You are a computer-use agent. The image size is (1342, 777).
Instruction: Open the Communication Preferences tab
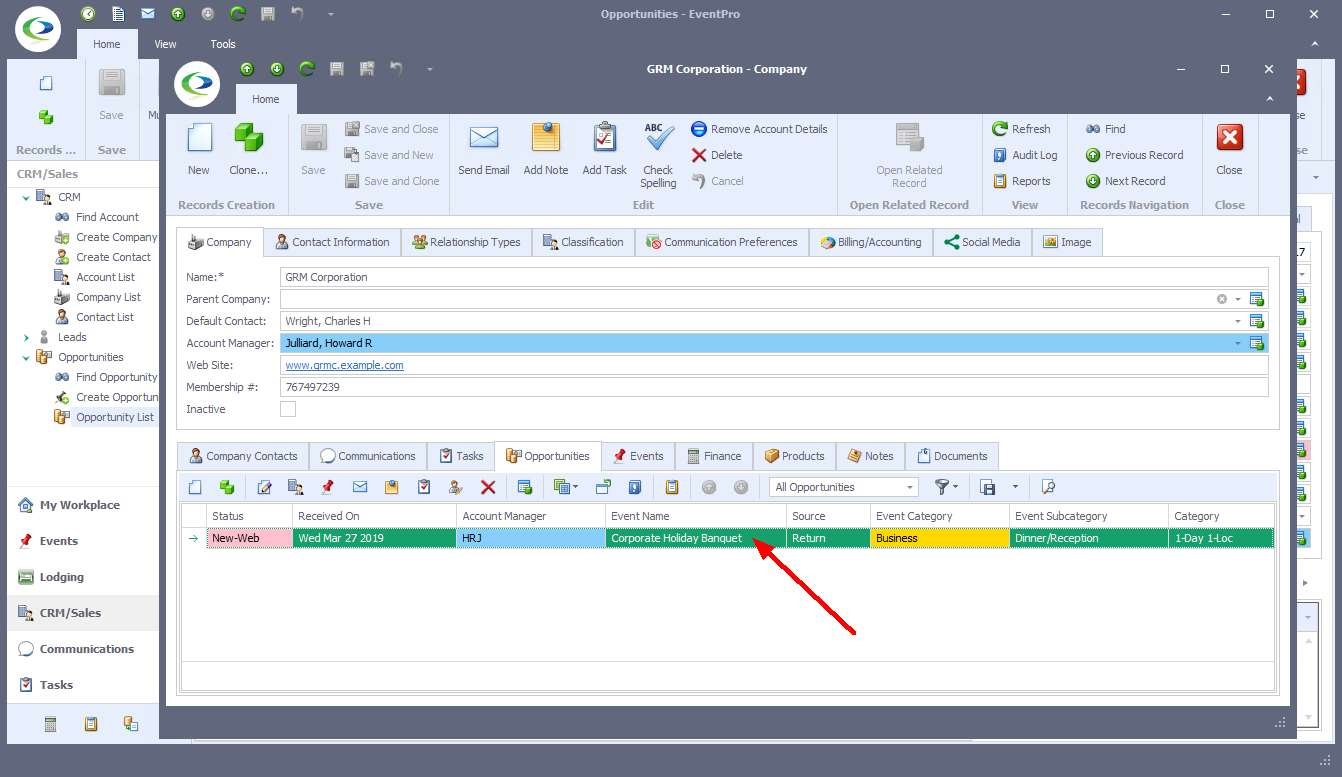tap(722, 242)
